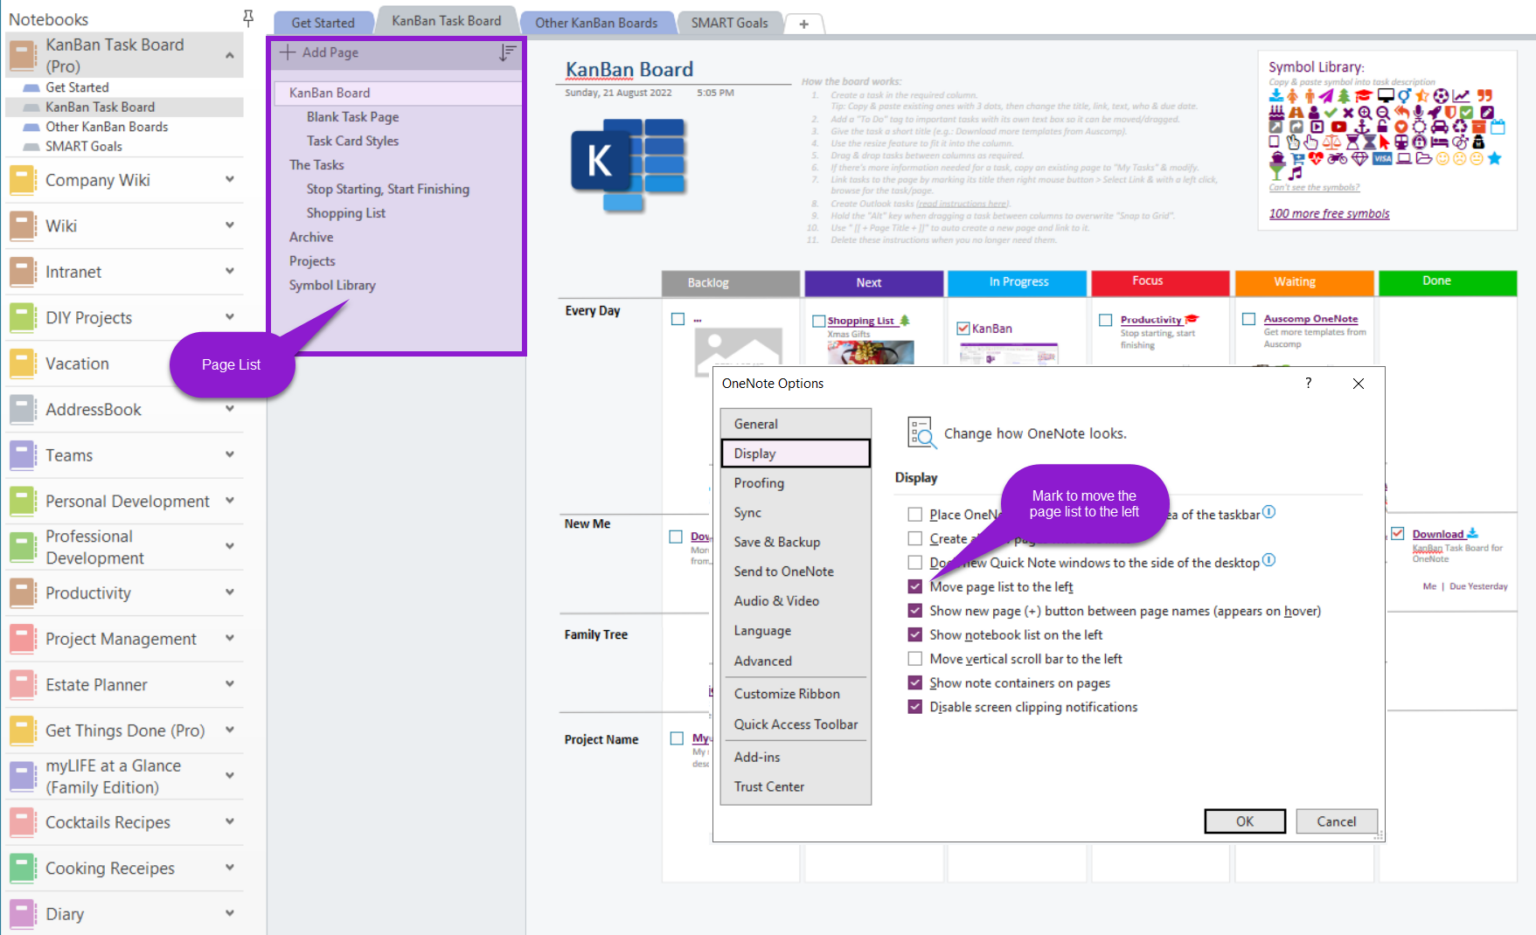Click the YouTube symbol in the Symbol Library

click(x=1338, y=126)
